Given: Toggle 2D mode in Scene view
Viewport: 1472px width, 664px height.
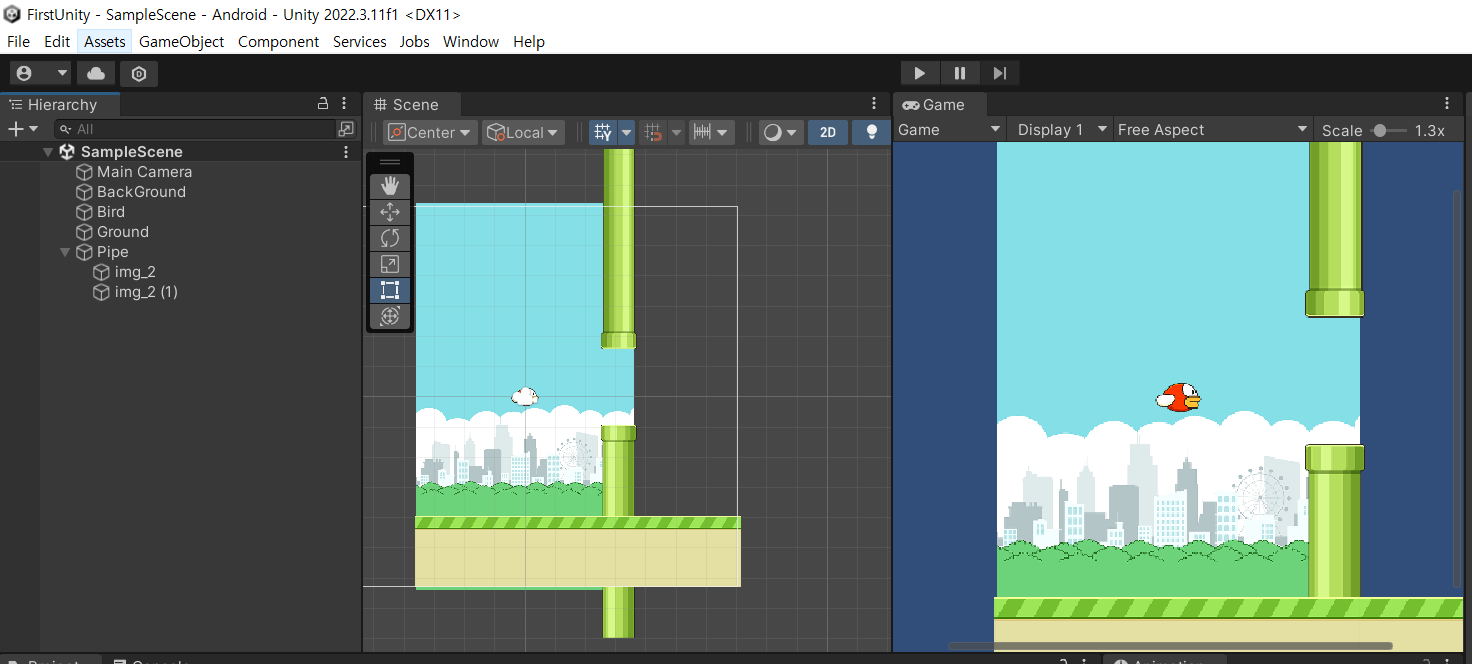Looking at the screenshot, I should [x=828, y=132].
